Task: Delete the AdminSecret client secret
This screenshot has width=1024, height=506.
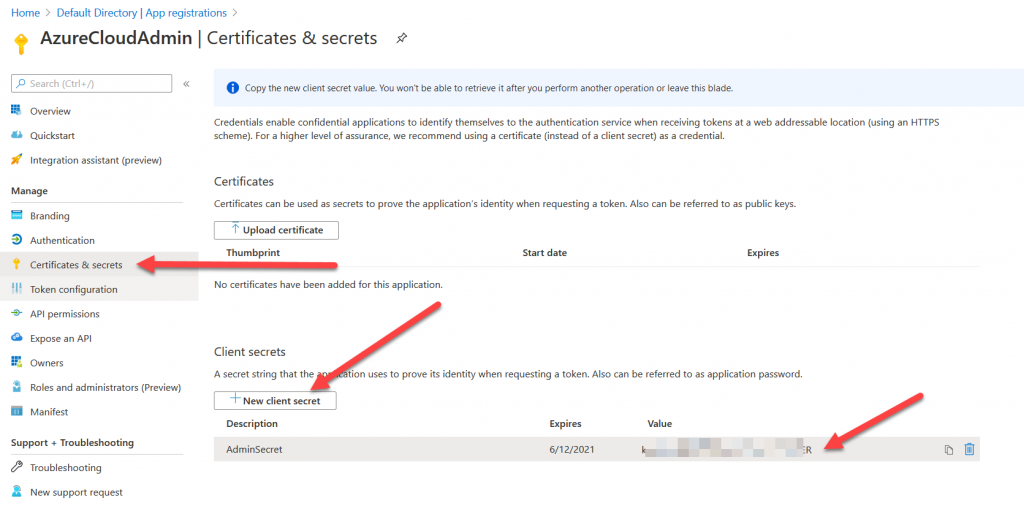Action: (x=969, y=450)
